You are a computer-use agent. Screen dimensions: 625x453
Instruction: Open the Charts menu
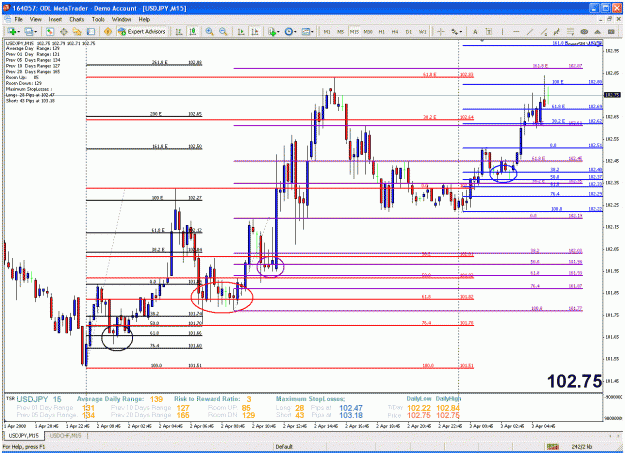click(x=77, y=19)
